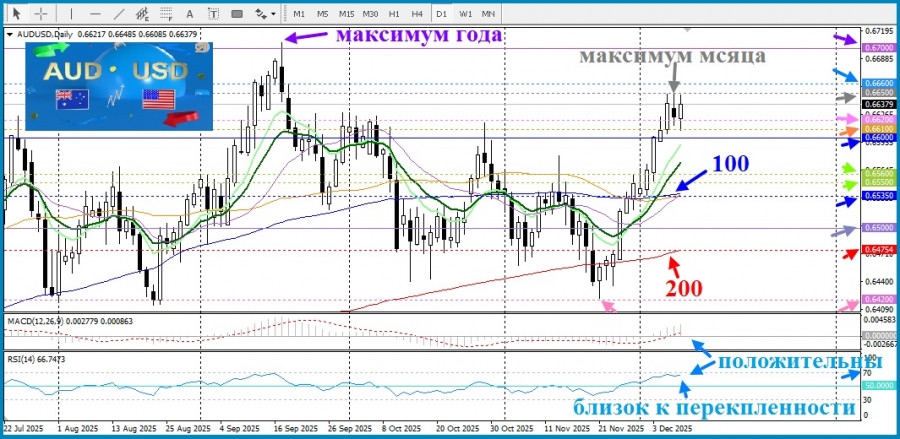Viewport: 900px width, 439px height.
Task: Click the 'максимум мсяца' text annotation
Action: (672, 56)
